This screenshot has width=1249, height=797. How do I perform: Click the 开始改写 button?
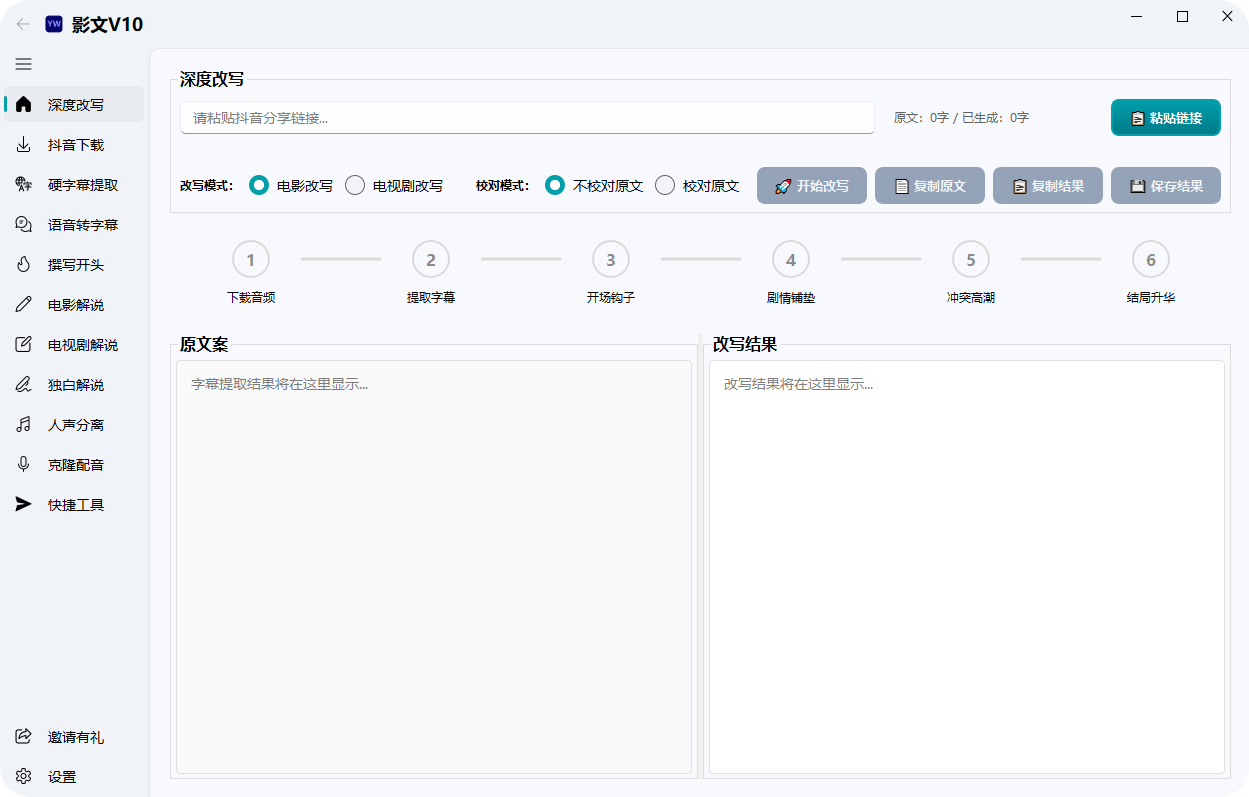[x=811, y=186]
